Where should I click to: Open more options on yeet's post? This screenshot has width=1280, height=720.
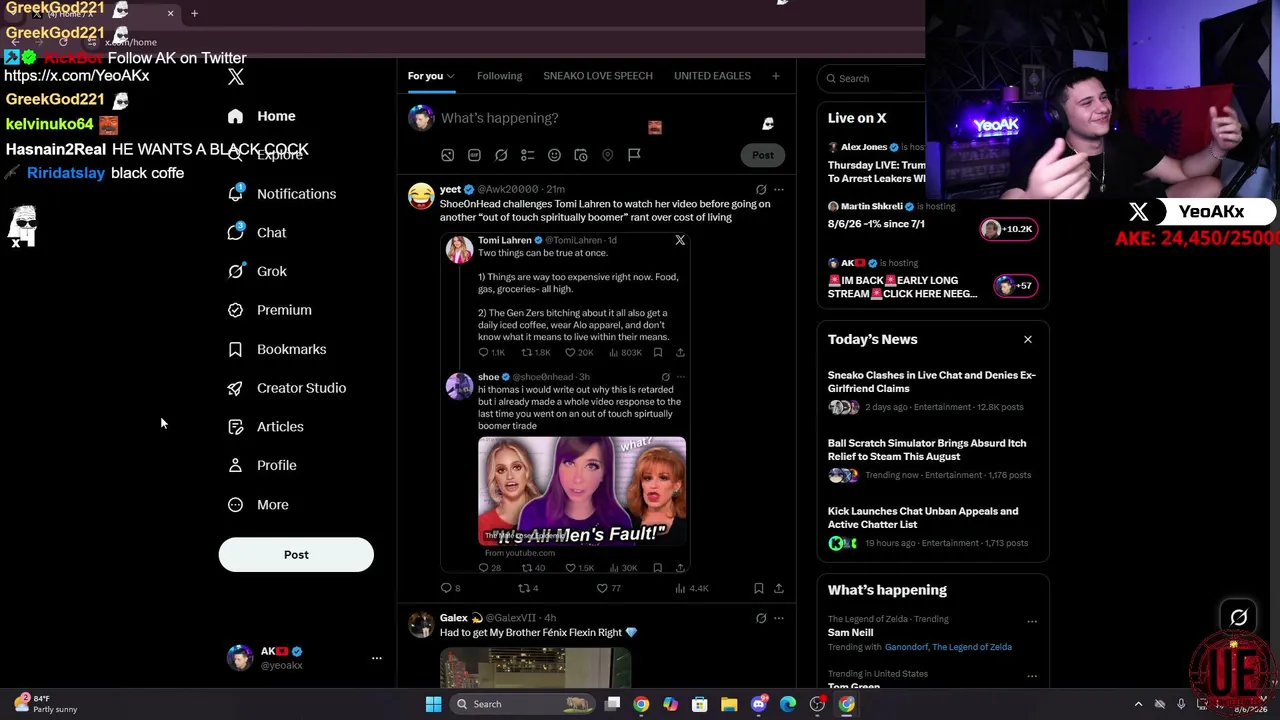point(779,189)
